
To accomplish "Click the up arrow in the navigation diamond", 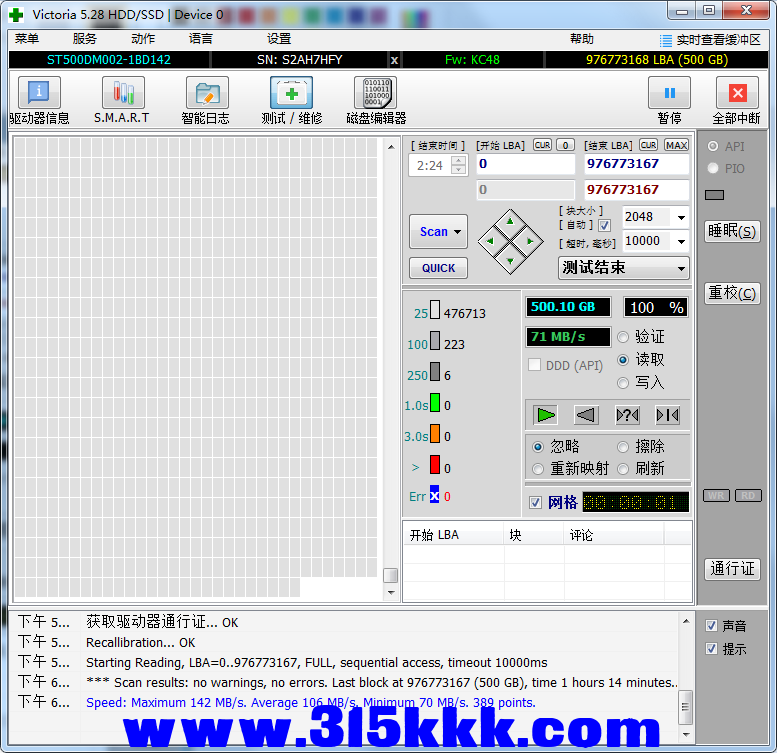I will [510, 221].
